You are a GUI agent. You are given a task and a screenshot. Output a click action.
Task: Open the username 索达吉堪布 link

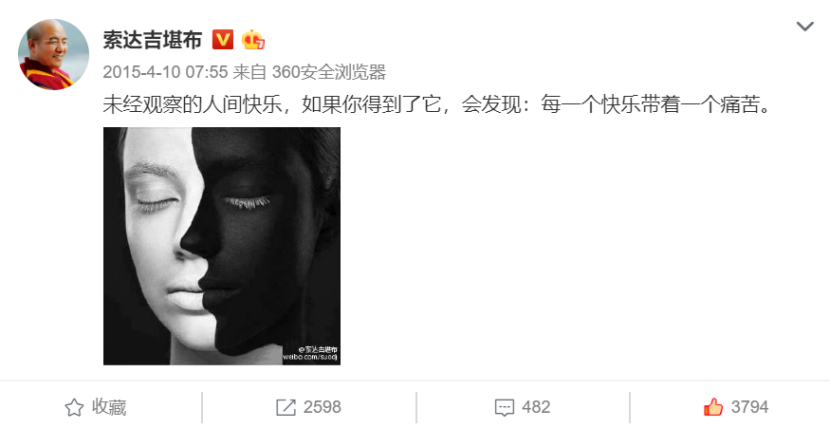point(153,40)
